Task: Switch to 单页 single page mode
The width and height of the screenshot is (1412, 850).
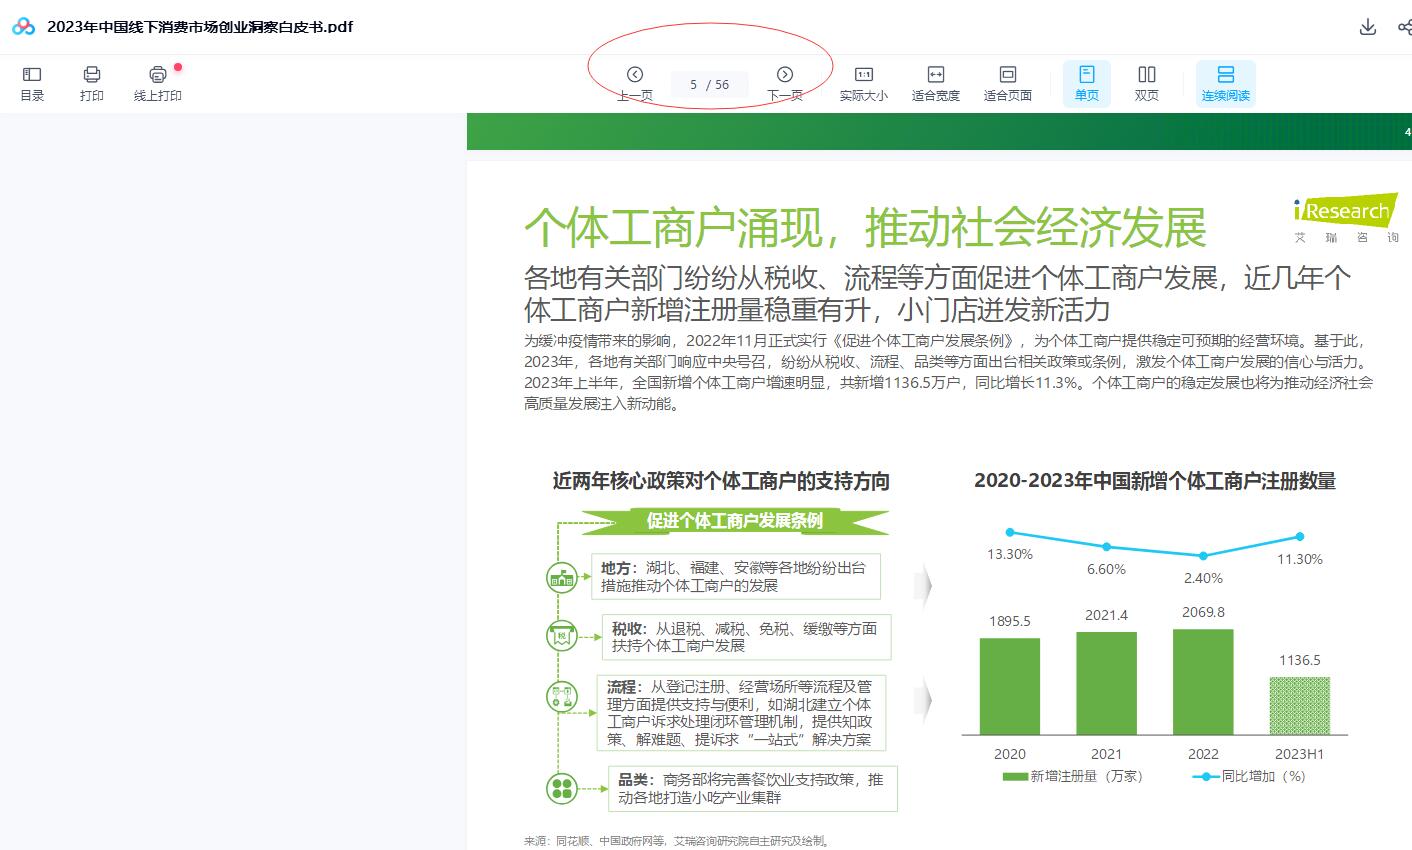Action: [1086, 83]
